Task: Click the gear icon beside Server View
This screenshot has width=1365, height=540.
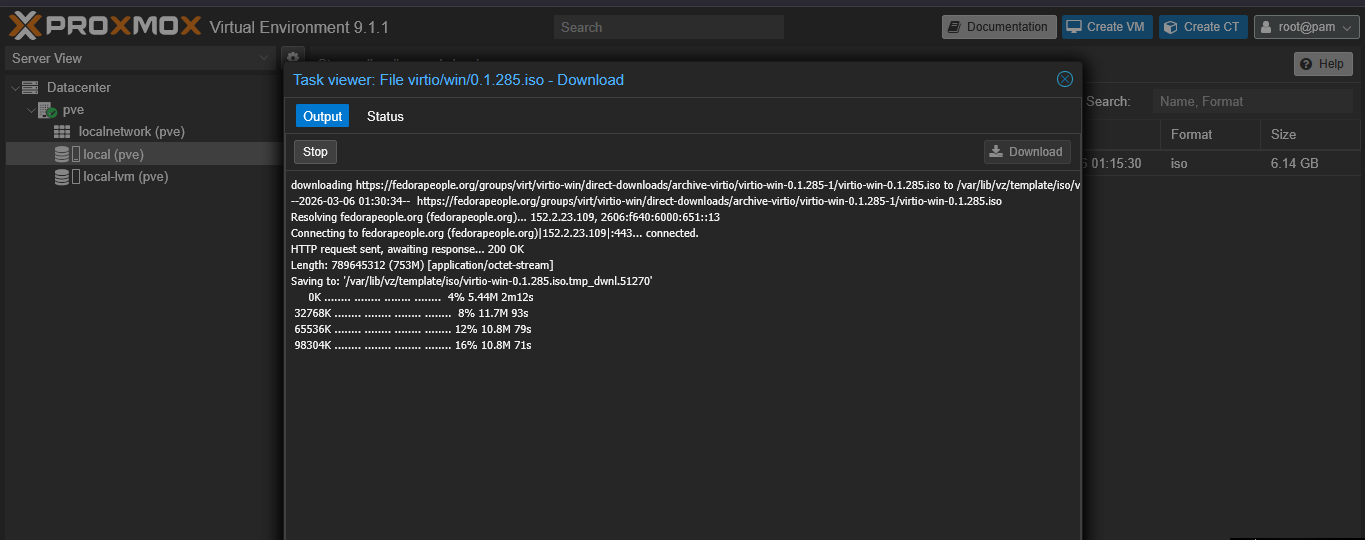Action: point(293,58)
